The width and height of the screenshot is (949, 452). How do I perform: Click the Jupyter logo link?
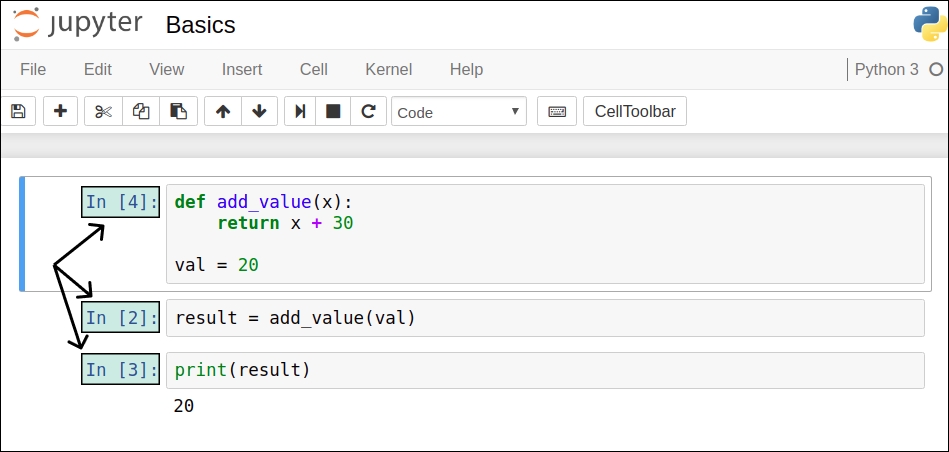point(78,24)
